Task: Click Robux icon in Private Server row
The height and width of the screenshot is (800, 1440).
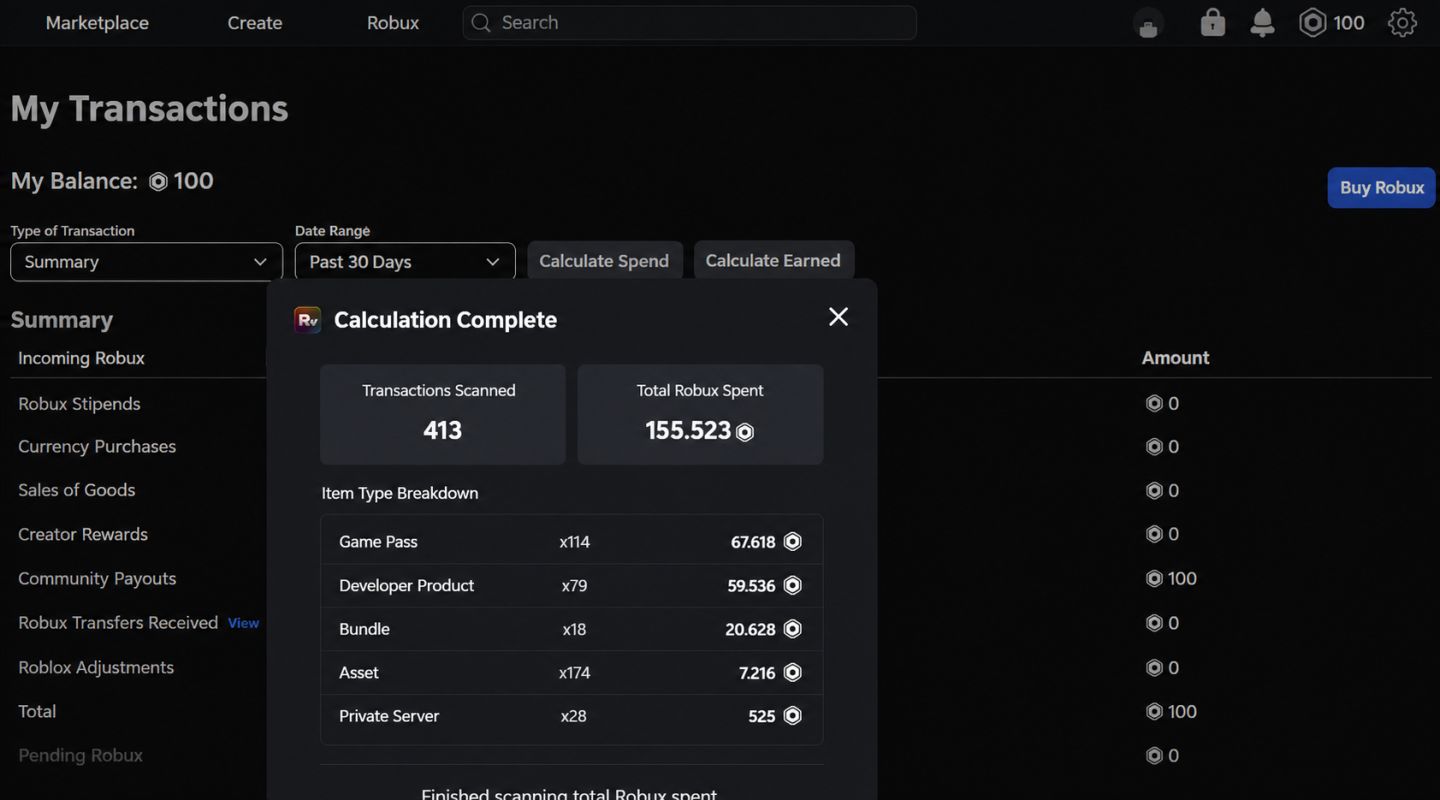Action: (793, 716)
